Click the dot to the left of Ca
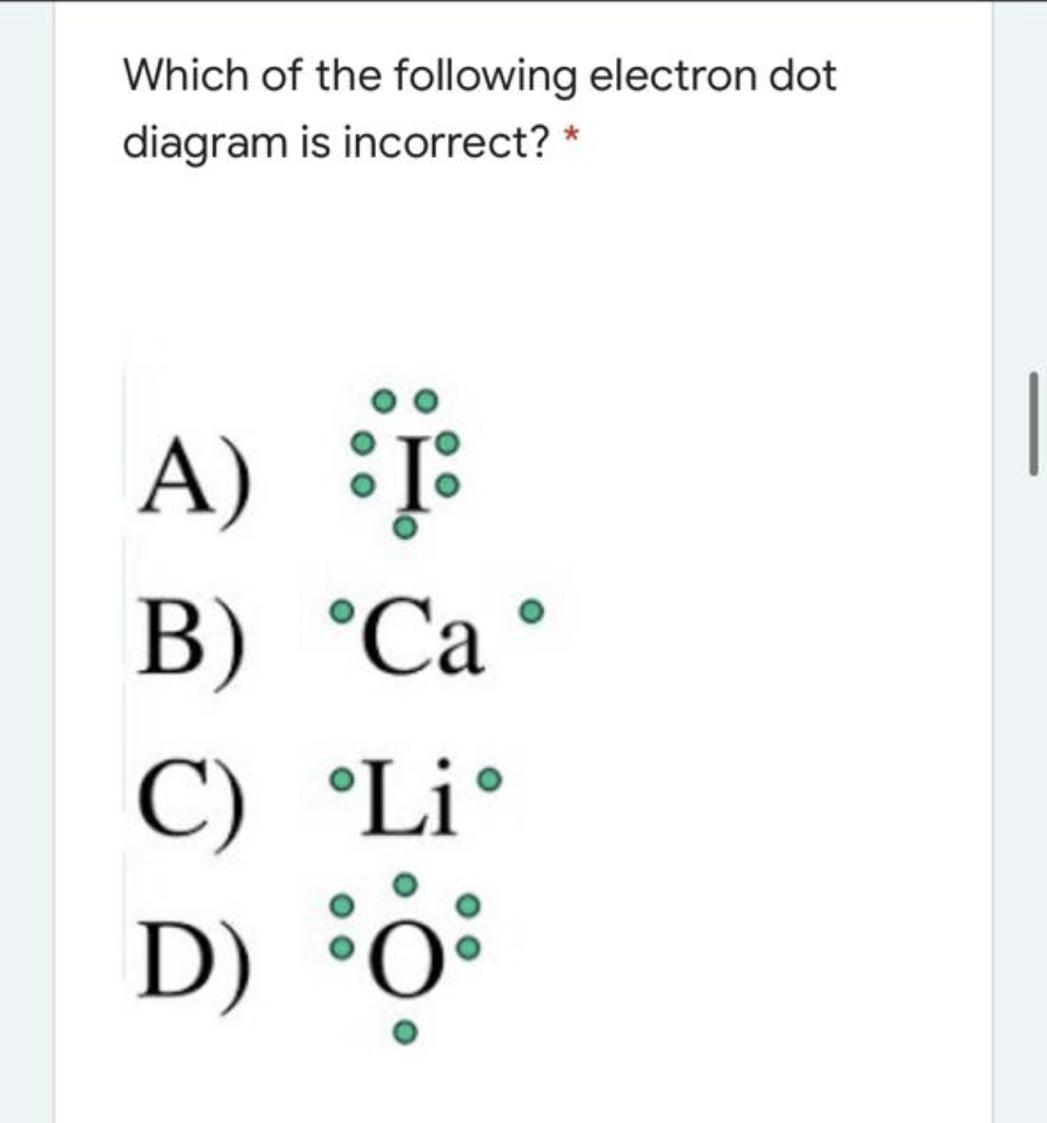The height and width of the screenshot is (1123, 1047). pyautogui.click(x=343, y=609)
